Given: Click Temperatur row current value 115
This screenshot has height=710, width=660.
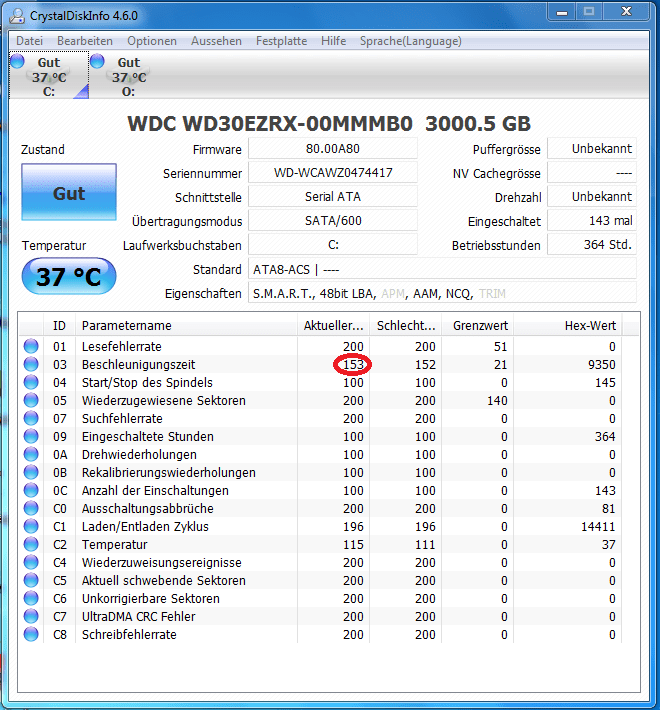Looking at the screenshot, I should tap(353, 545).
